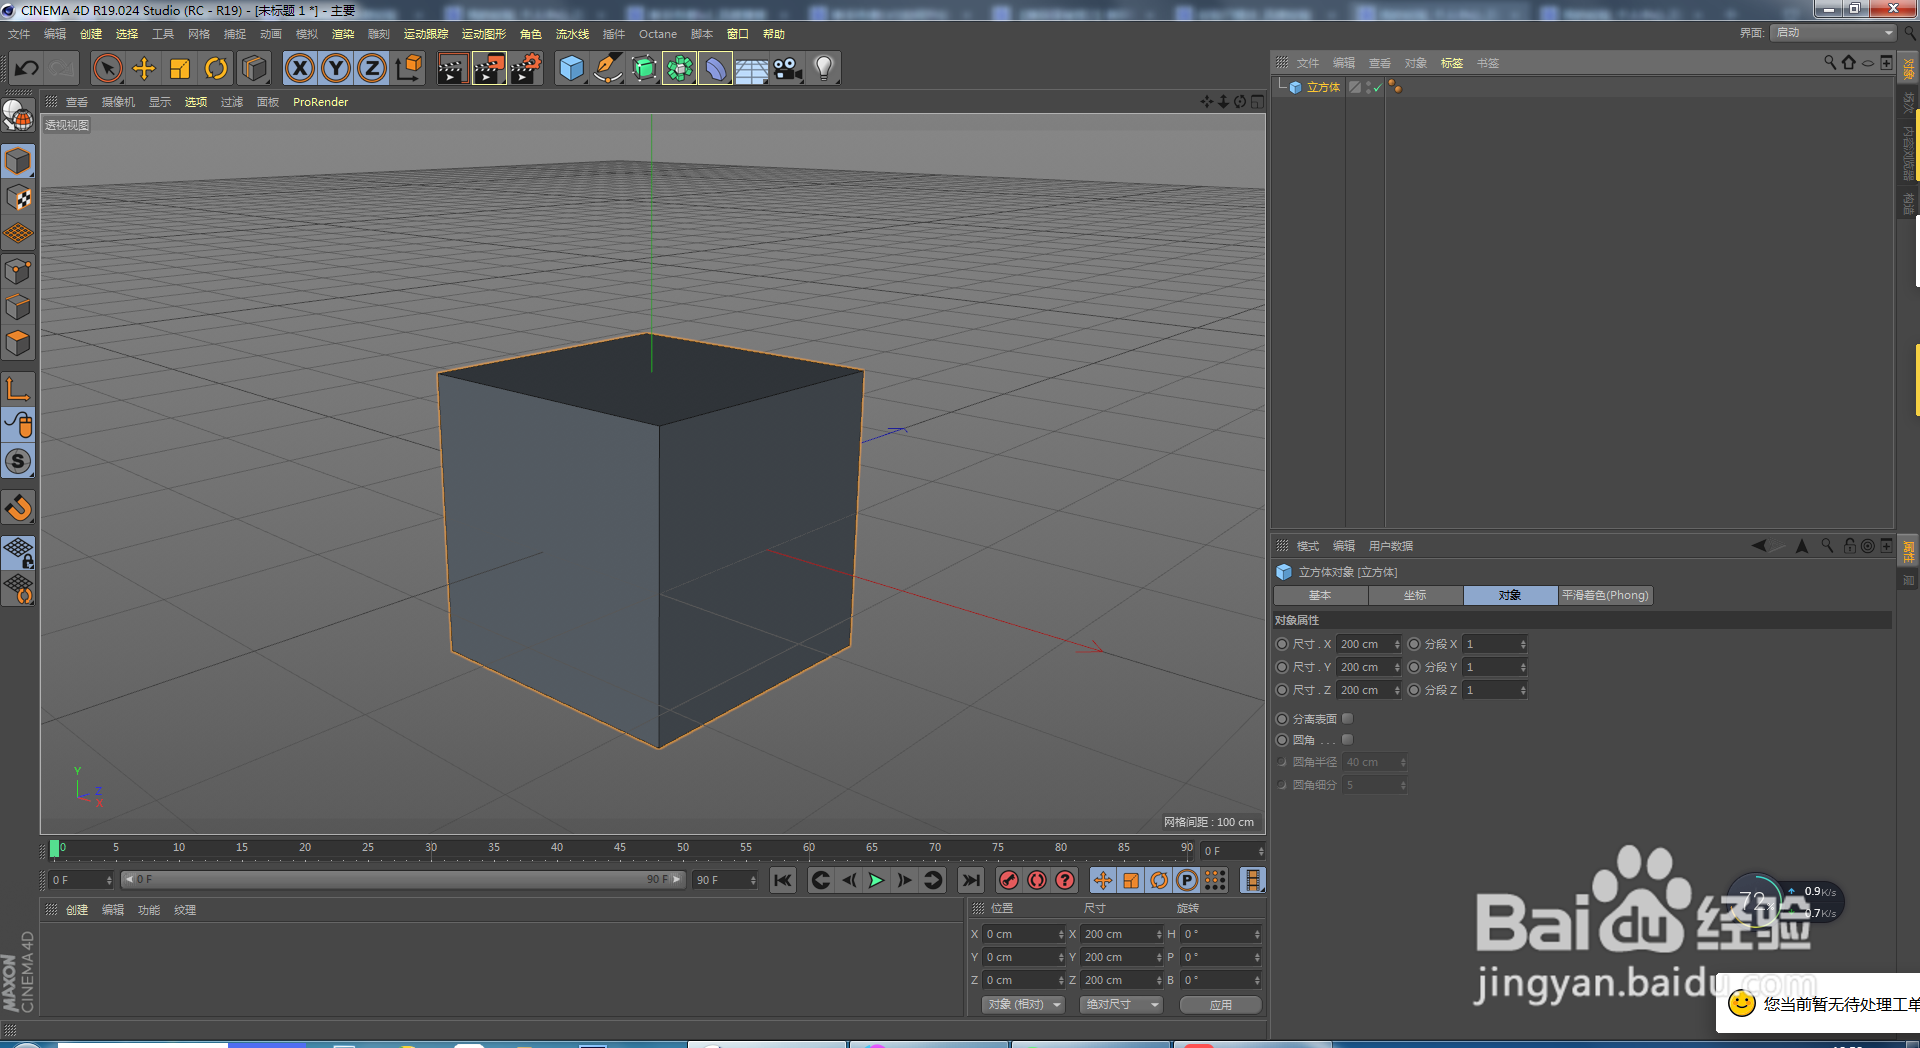Select the Live Selection tool
Screen dimensions: 1920x1048
point(107,68)
